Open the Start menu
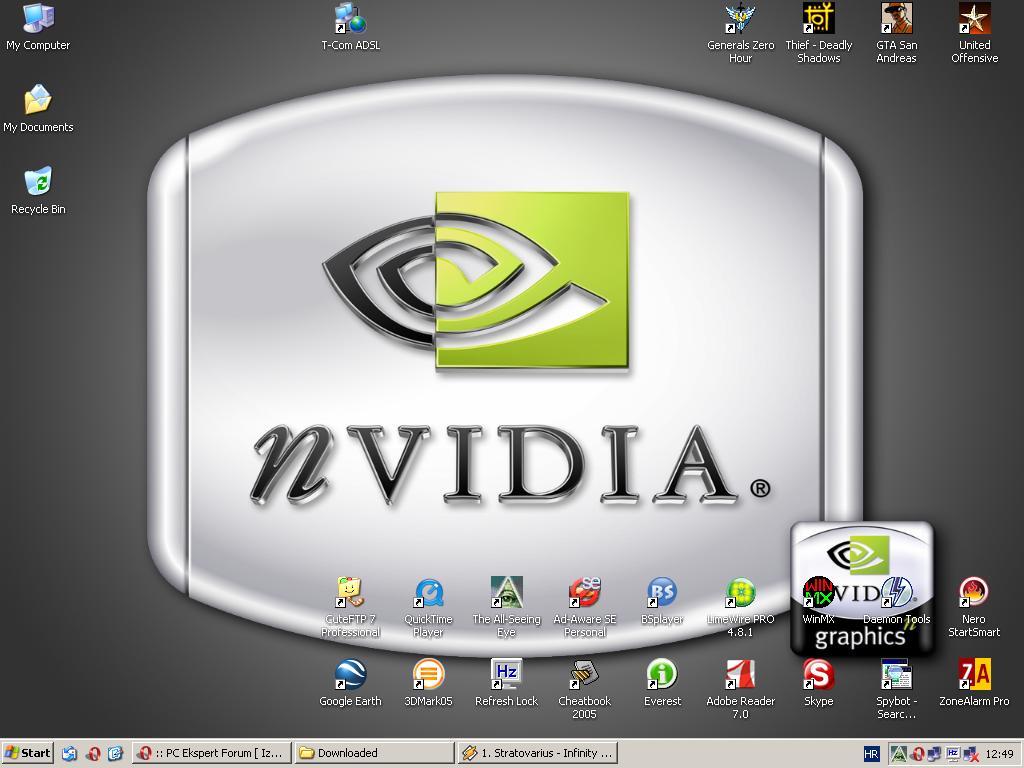The image size is (1024, 768). coord(27,753)
